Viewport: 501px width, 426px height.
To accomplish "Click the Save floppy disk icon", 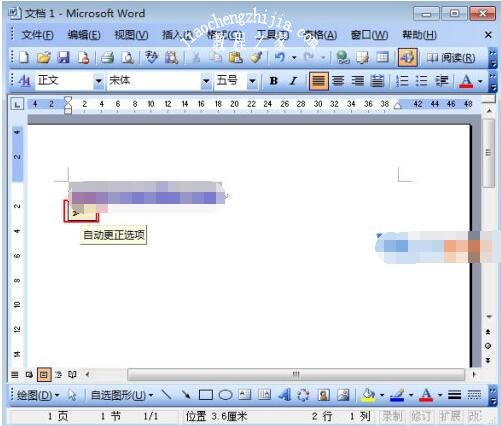I will 63,58.
